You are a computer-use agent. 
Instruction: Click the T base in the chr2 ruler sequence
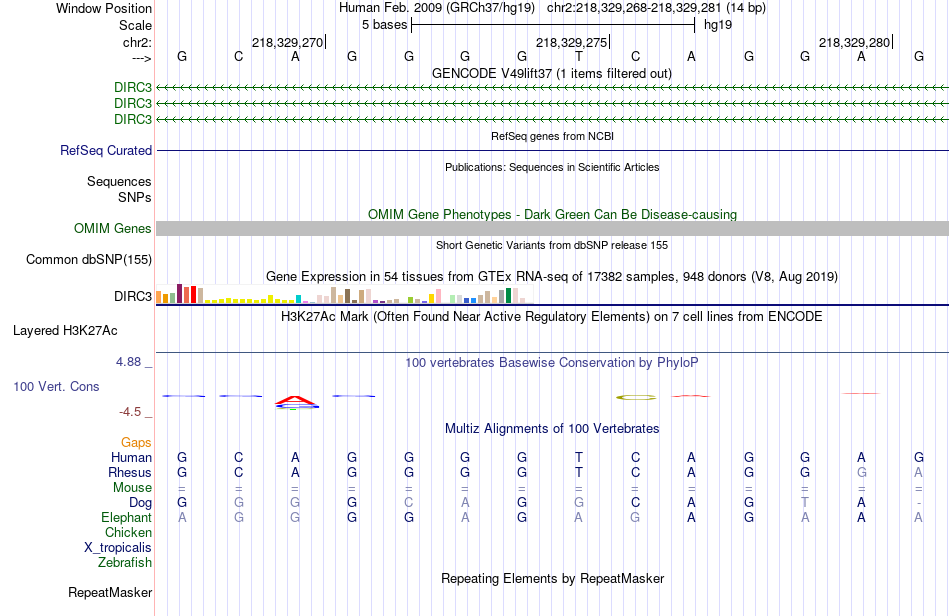[579, 56]
